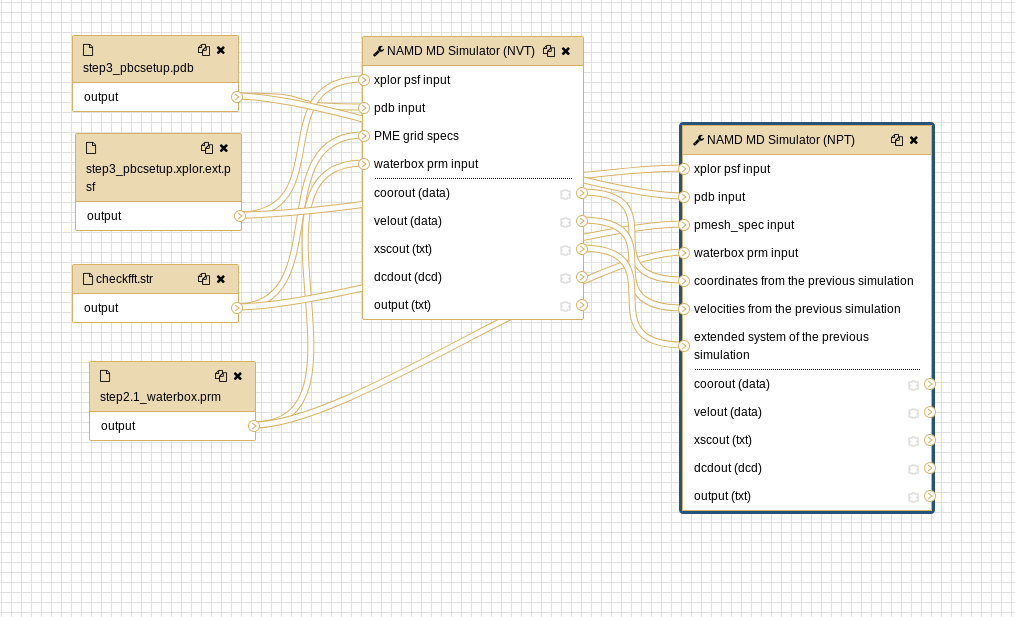Mark NPT coorout (data) as workflow output
This screenshot has width=1015, height=617.
click(913, 385)
